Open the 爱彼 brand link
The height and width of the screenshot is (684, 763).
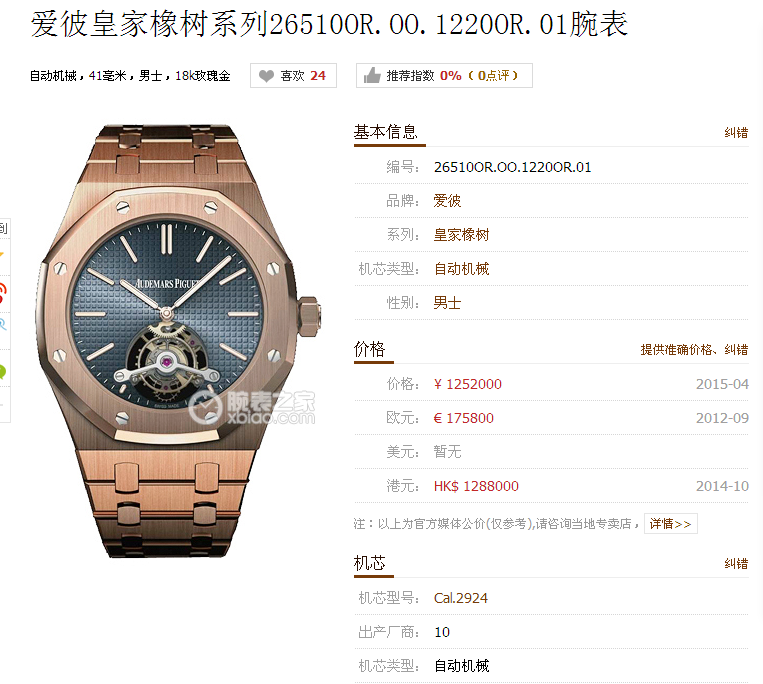tap(447, 200)
